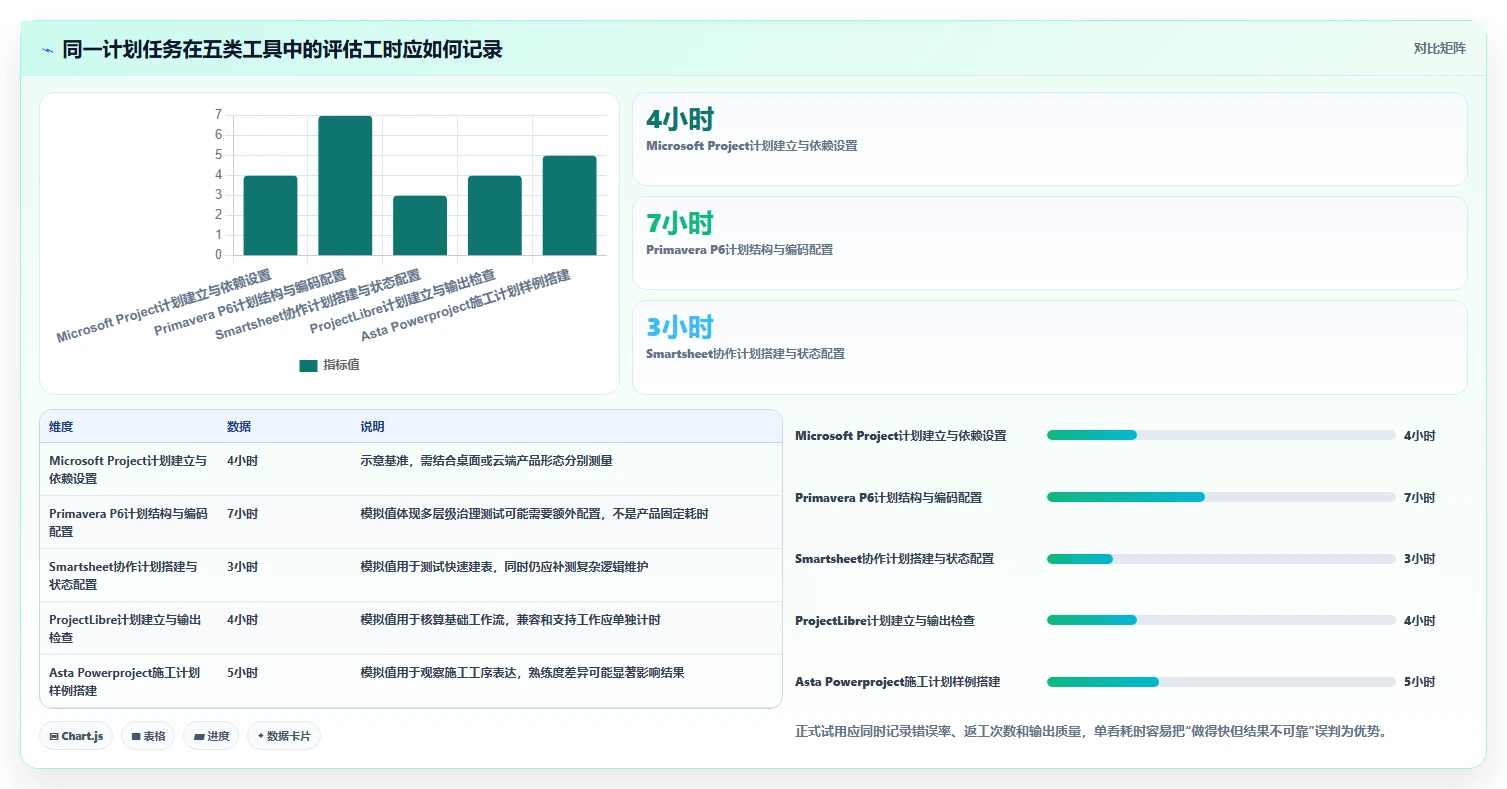Click the y-axis label 7 on chart

(x=218, y=115)
